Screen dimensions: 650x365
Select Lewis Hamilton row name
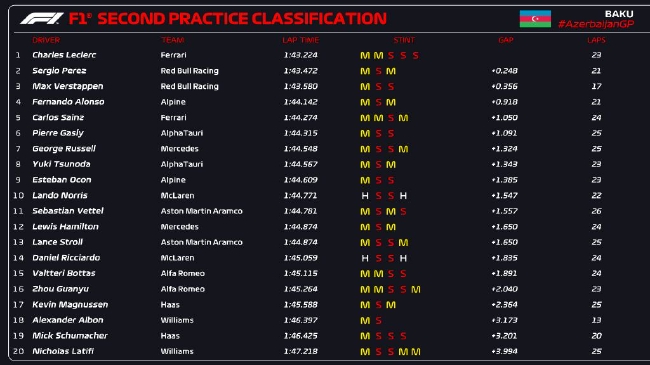pos(65,226)
